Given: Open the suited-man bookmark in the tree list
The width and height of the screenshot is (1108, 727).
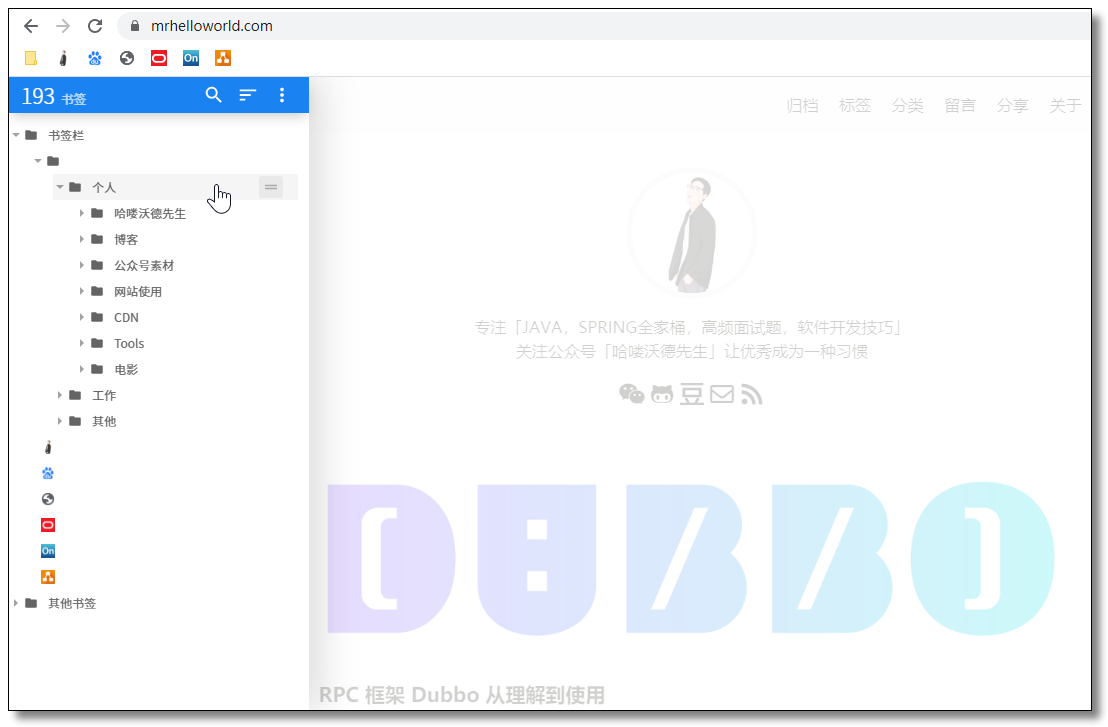Looking at the screenshot, I should point(48,447).
